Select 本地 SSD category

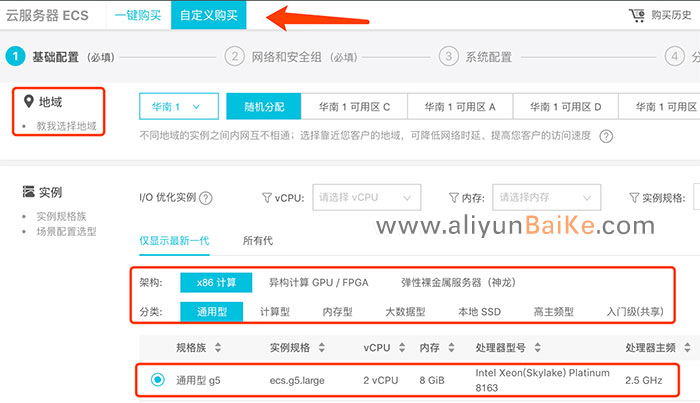pyautogui.click(x=479, y=312)
